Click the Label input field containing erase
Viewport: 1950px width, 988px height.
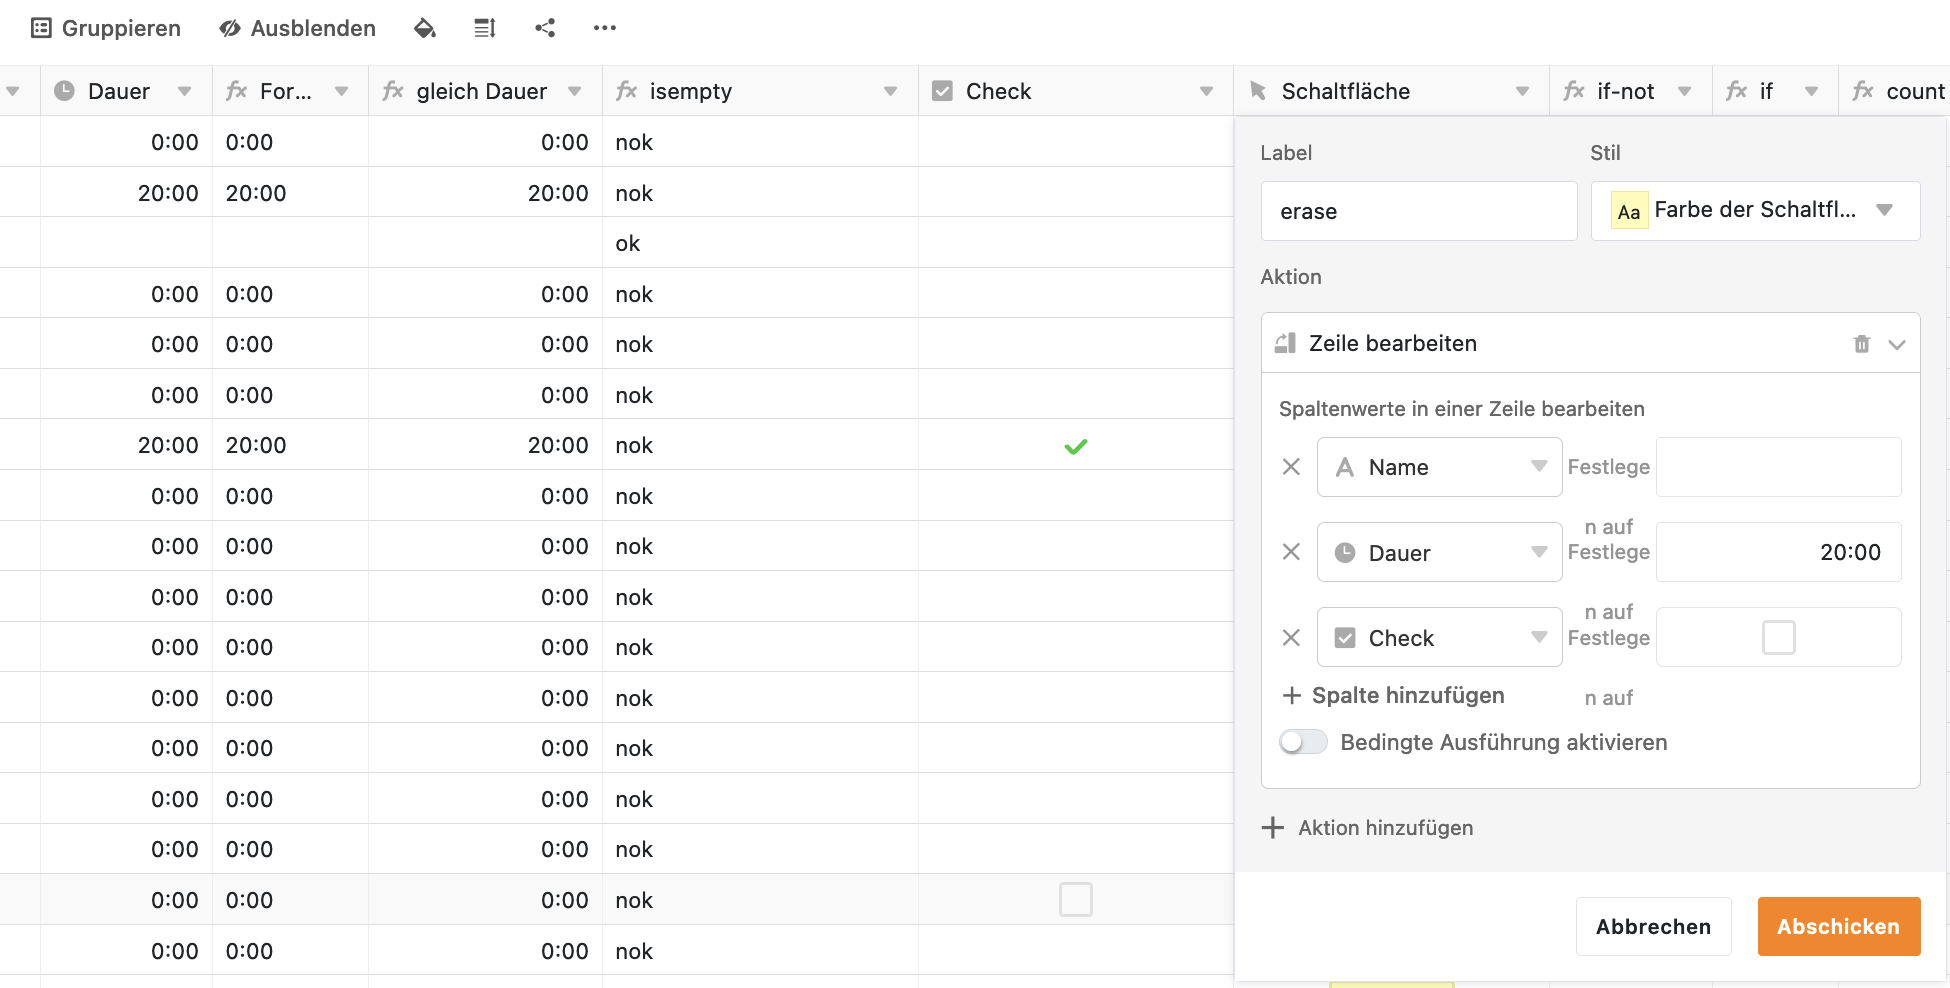[x=1418, y=211]
